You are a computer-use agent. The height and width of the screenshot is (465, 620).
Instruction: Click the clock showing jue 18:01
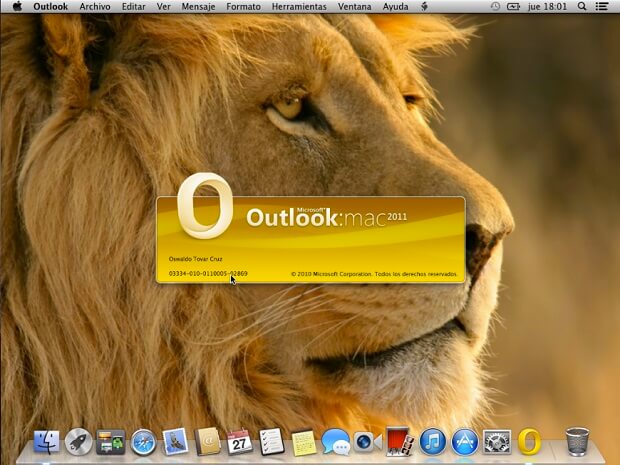547,7
